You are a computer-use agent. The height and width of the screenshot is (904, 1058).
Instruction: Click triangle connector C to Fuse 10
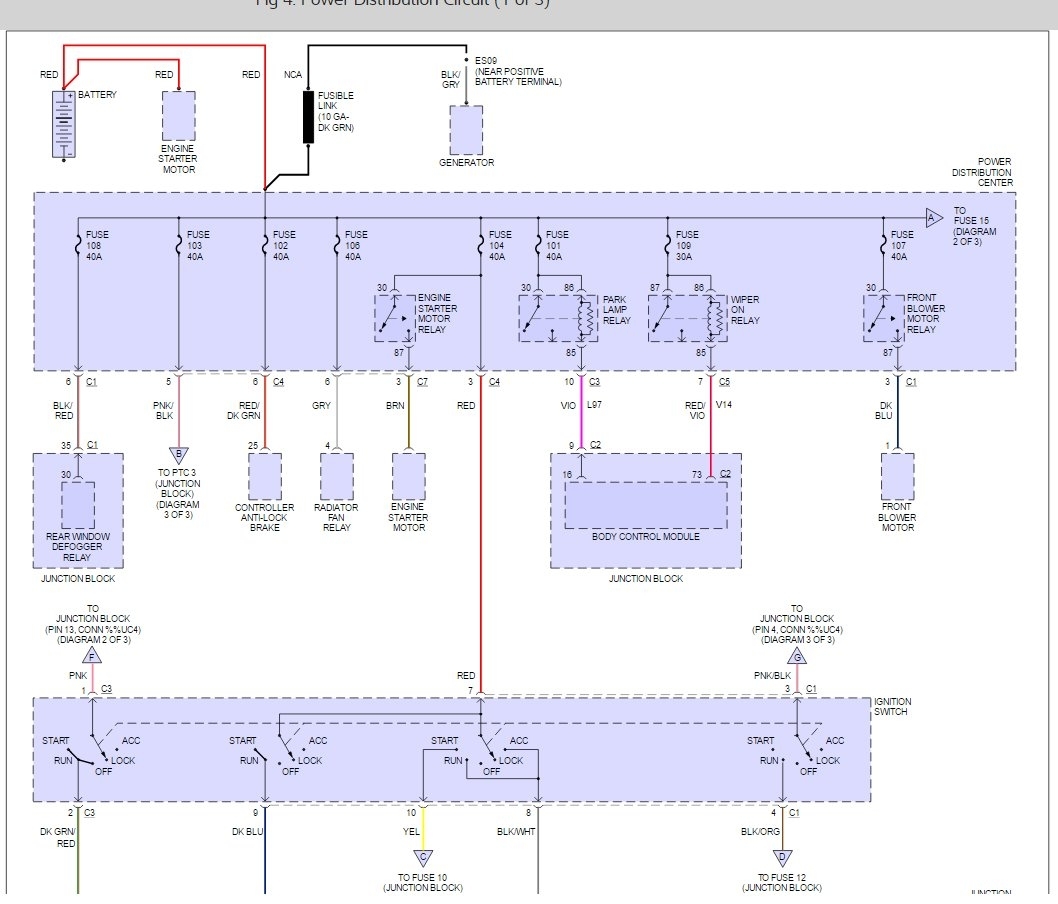[x=423, y=857]
